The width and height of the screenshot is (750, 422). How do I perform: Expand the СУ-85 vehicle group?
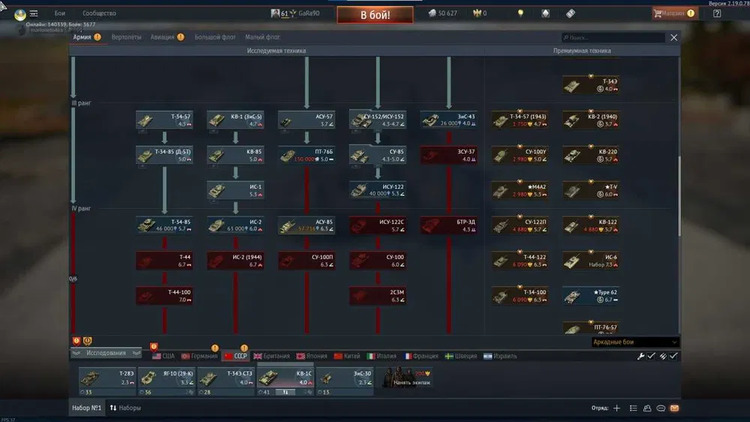click(x=378, y=155)
